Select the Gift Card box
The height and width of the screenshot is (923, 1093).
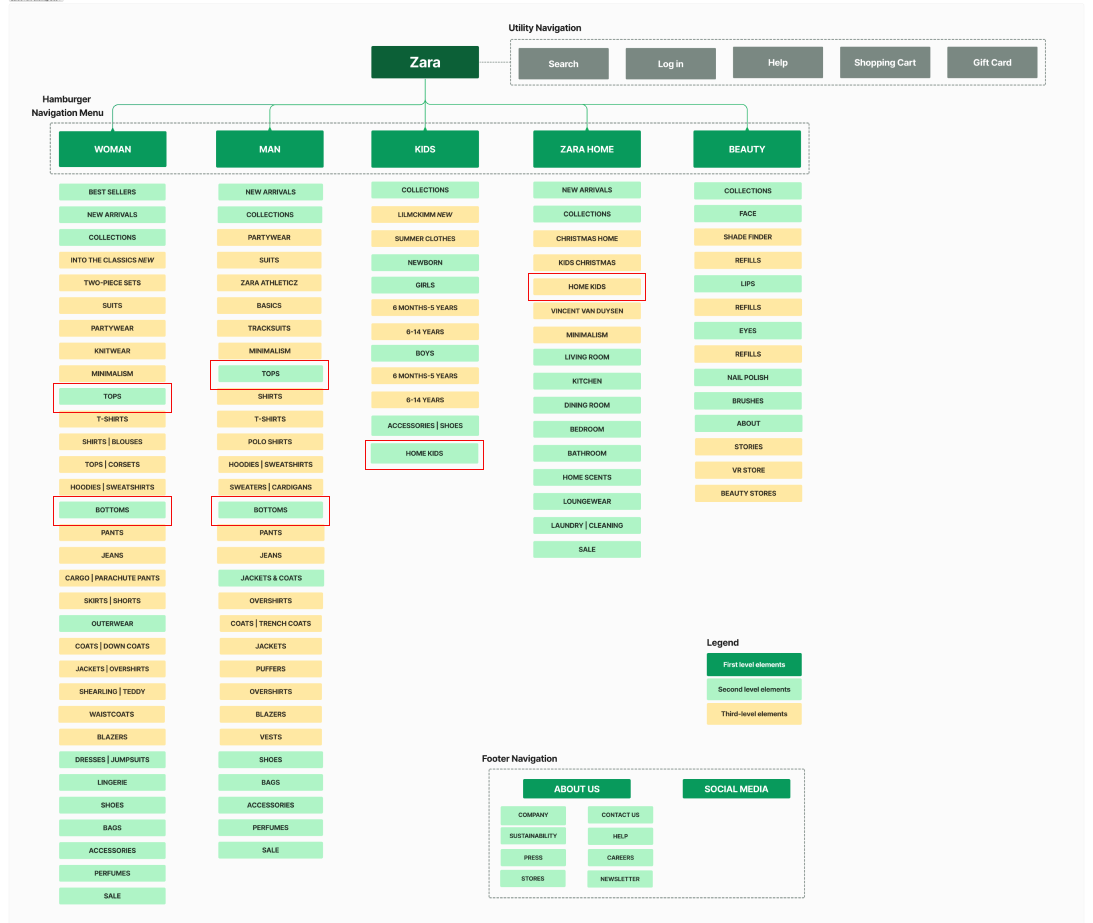992,63
